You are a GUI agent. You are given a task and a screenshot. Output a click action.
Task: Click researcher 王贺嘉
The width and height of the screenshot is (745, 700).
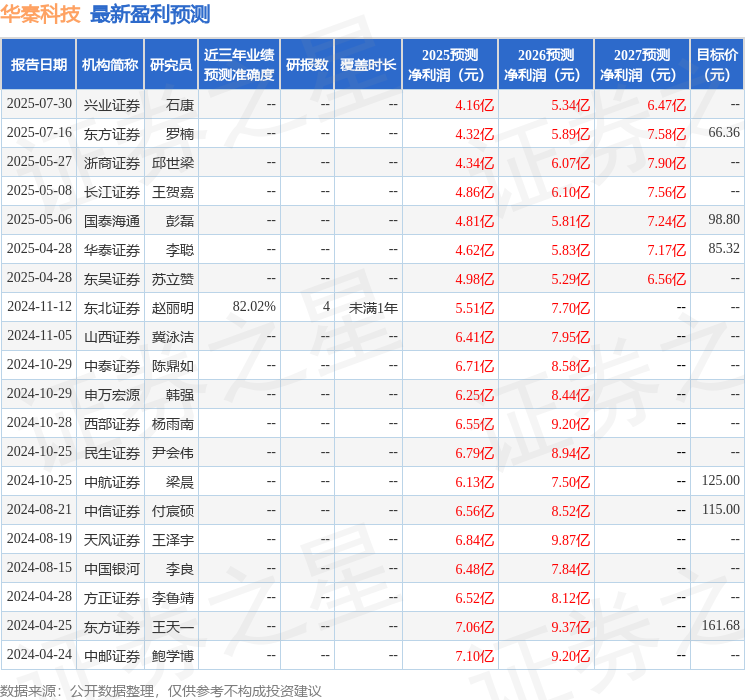173,192
